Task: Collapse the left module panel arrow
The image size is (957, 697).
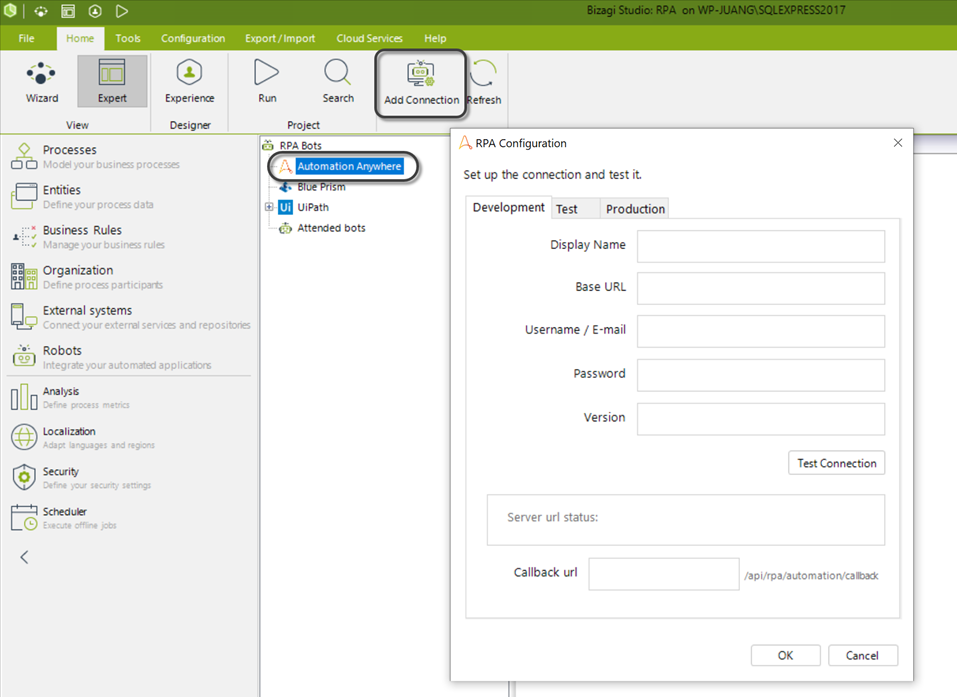Action: 24,557
